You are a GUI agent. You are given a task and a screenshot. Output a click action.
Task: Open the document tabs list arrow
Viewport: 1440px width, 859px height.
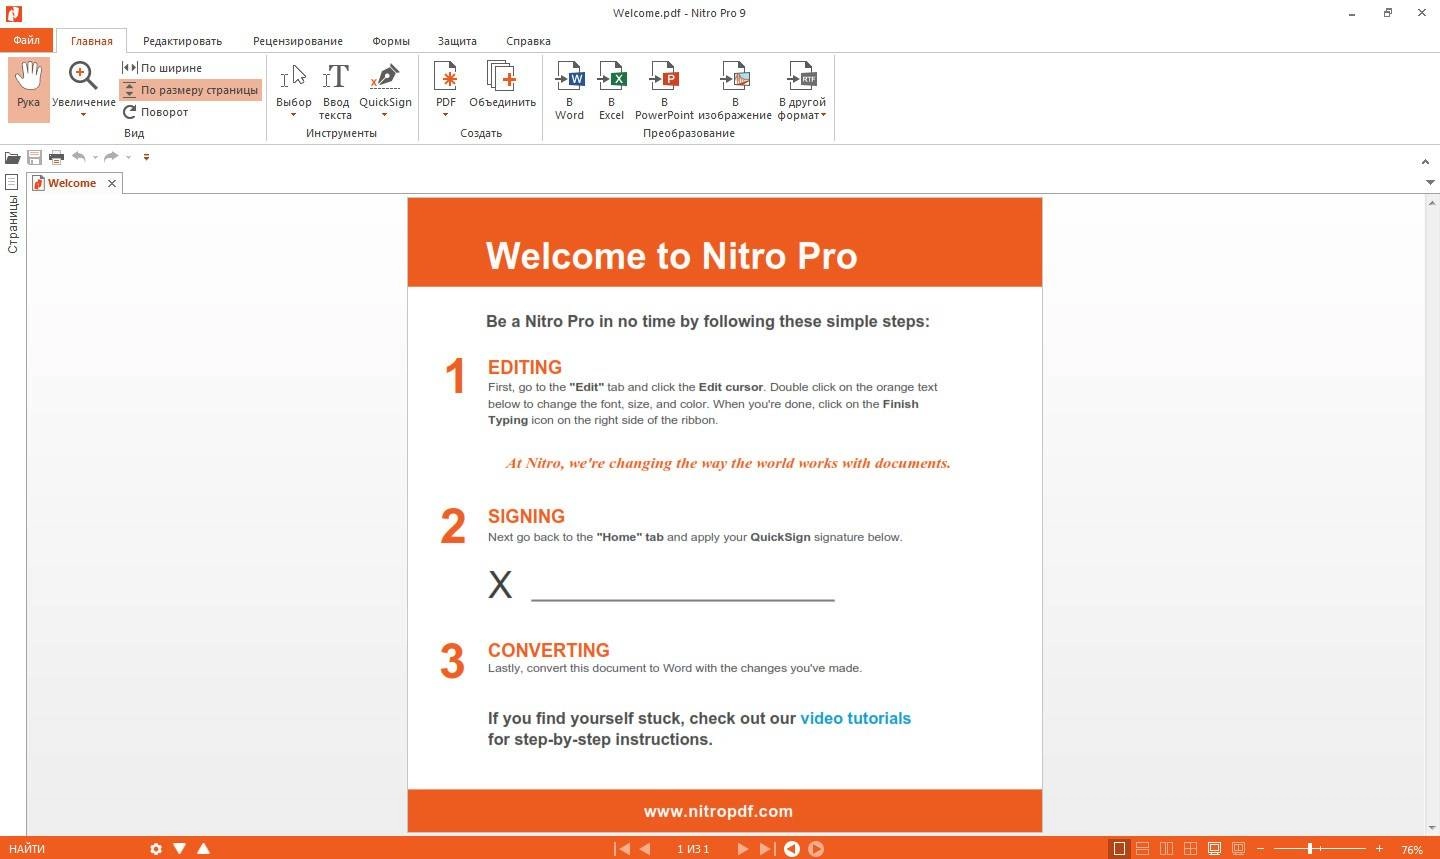pos(1430,182)
